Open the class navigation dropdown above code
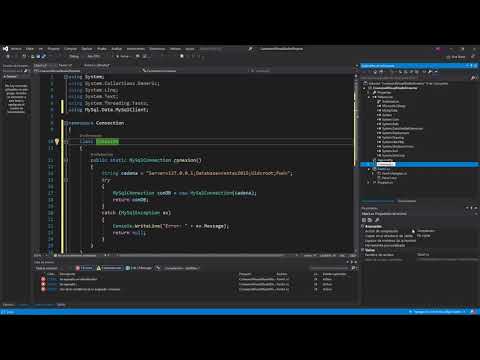 click(x=194, y=71)
